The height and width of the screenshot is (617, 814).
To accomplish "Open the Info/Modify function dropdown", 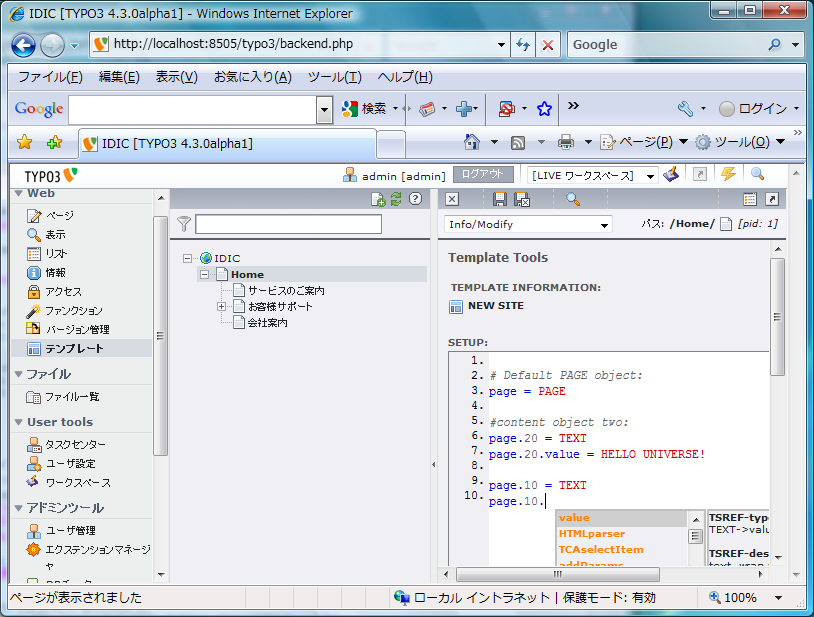I will pos(528,225).
